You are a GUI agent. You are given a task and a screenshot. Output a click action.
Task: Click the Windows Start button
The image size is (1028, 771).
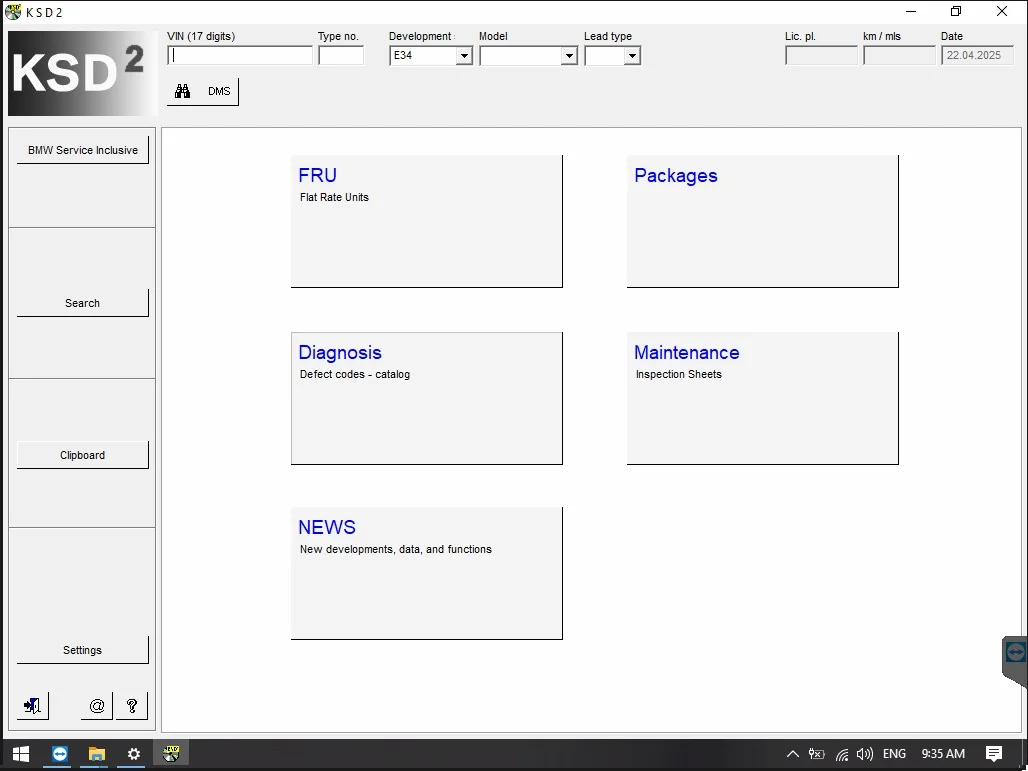[x=20, y=754]
